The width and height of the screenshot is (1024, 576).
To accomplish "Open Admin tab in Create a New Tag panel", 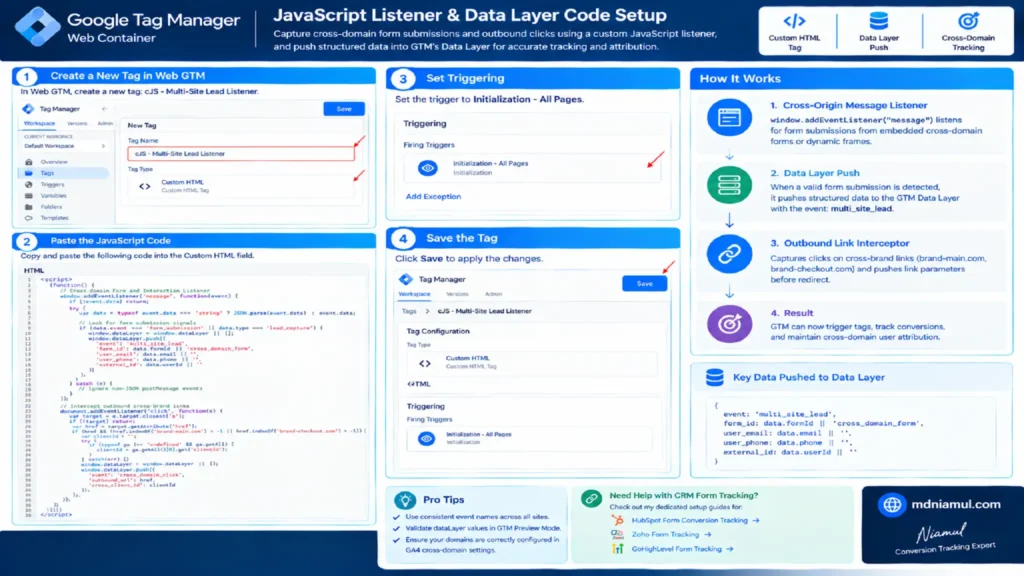I will [104, 123].
